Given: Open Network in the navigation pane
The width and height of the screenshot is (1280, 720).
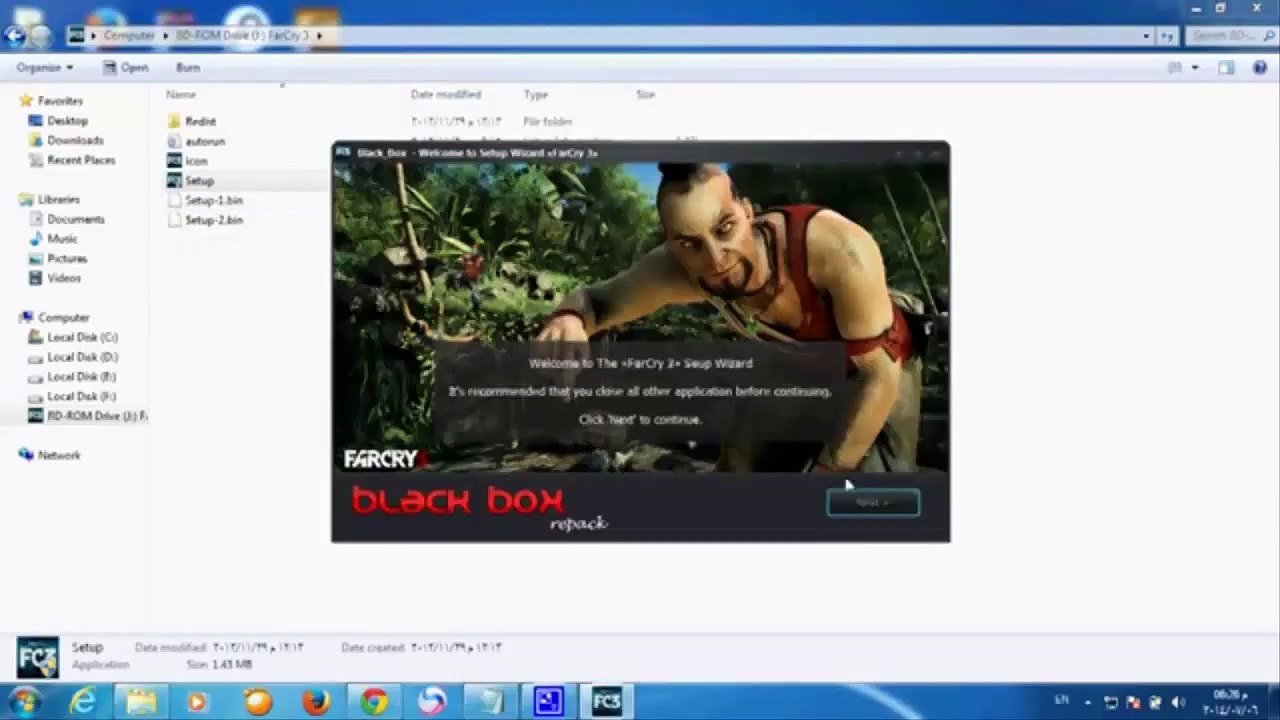Looking at the screenshot, I should [59, 456].
